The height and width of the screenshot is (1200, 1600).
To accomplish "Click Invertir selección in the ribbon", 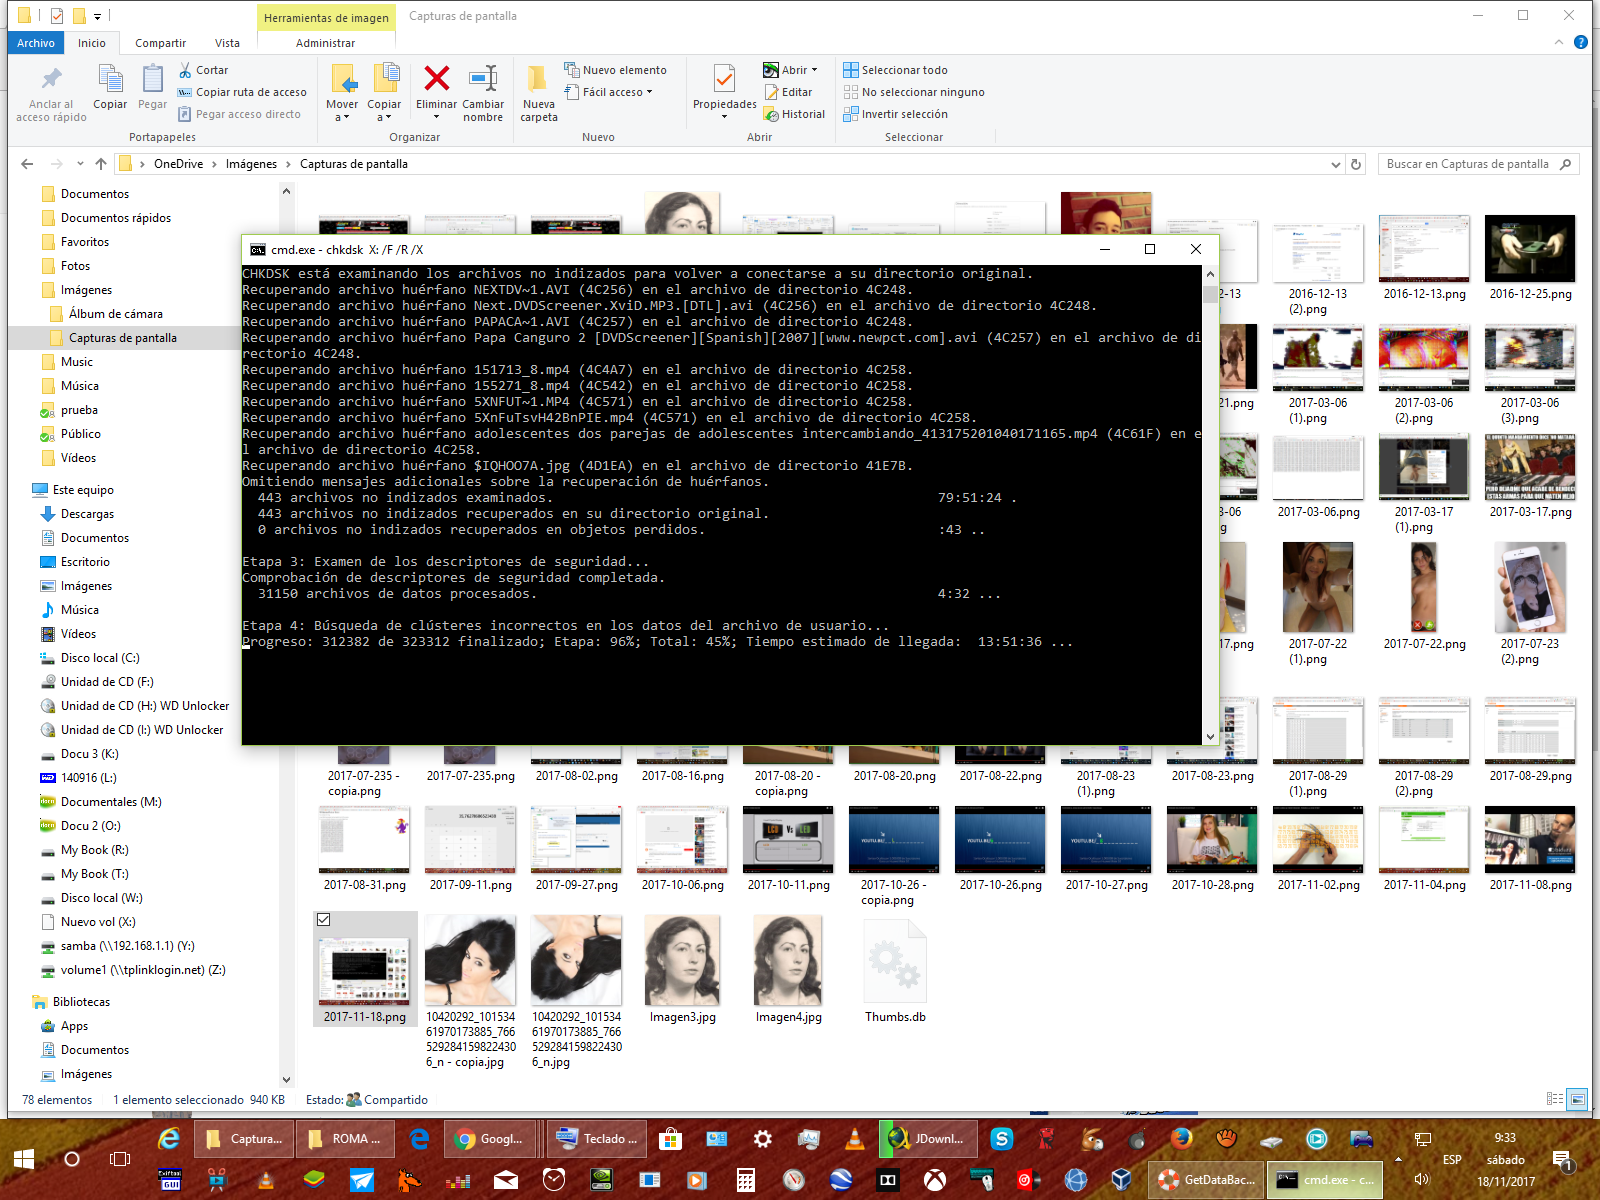I will pos(904,114).
